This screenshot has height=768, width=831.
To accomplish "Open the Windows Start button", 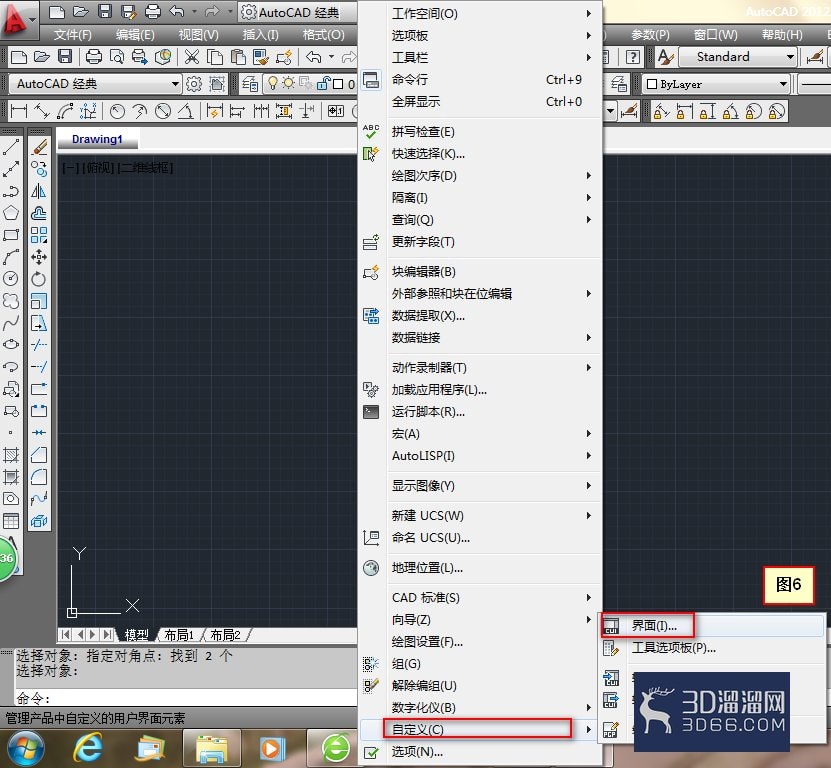I will (x=26, y=749).
